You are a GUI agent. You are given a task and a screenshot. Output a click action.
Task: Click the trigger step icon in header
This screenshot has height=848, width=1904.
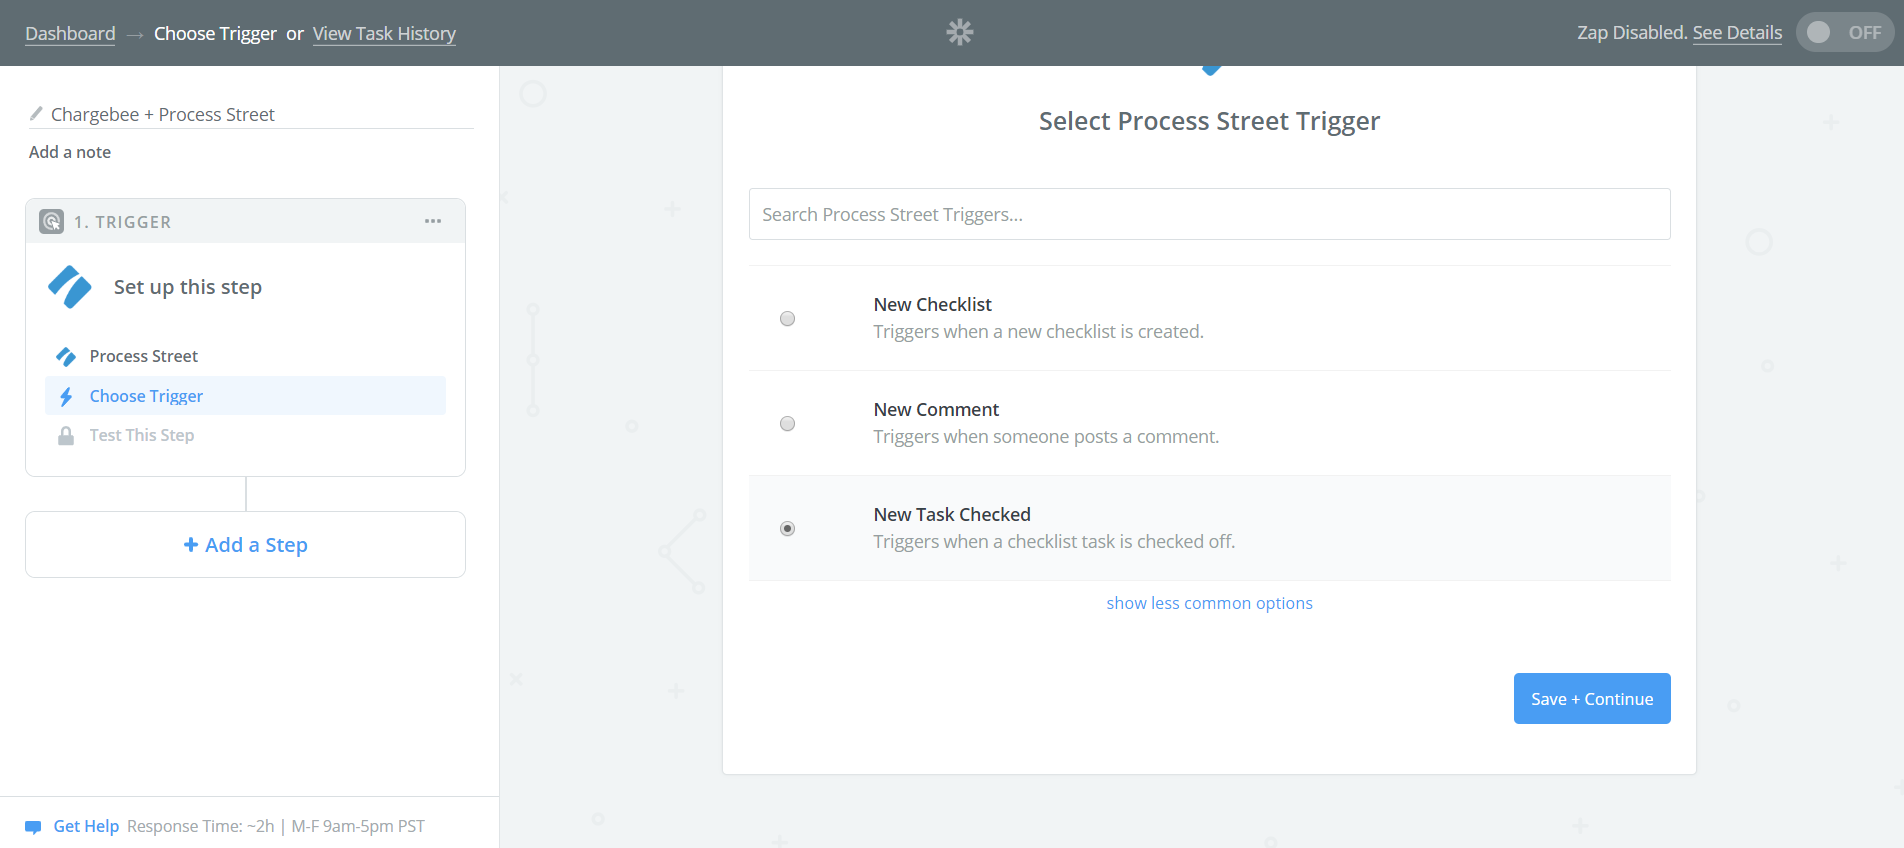(52, 221)
